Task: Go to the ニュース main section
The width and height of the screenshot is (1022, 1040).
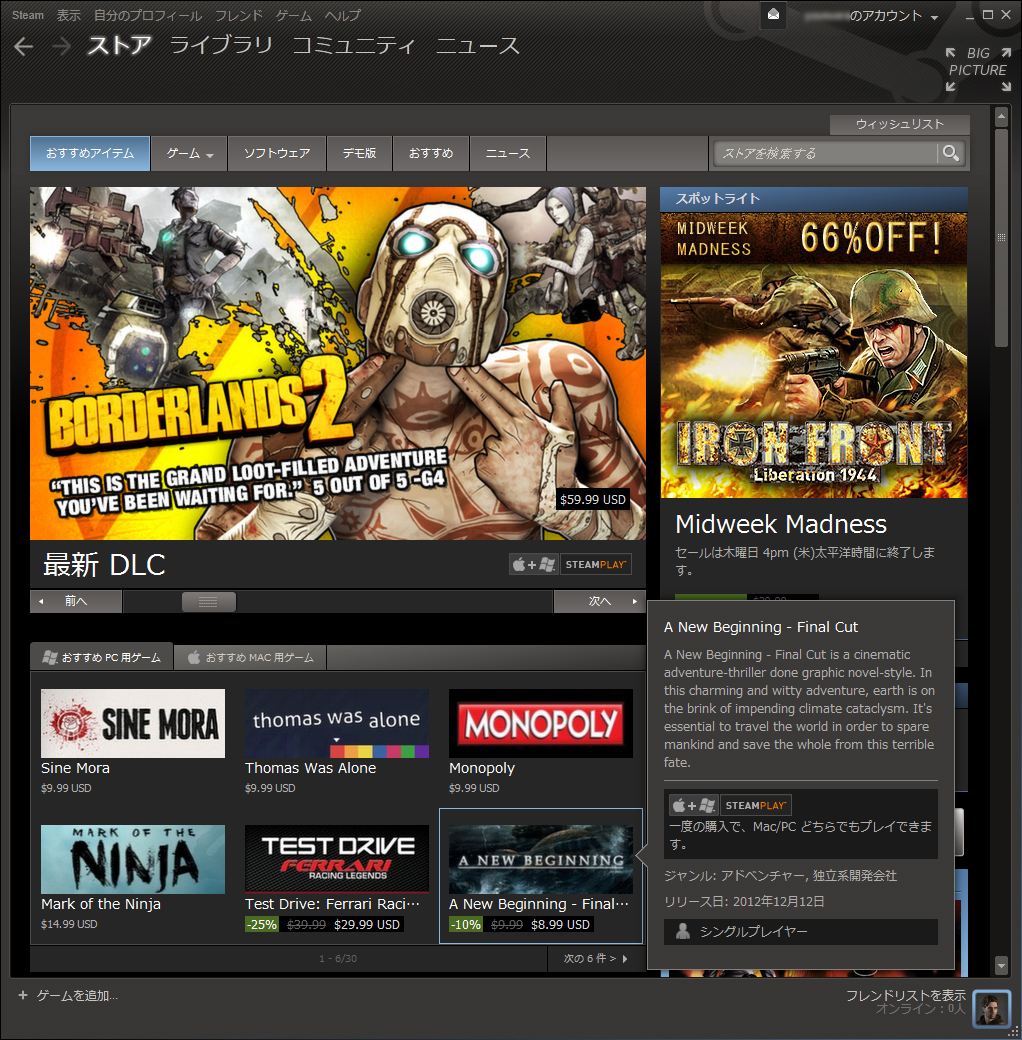Action: pyautogui.click(x=478, y=45)
